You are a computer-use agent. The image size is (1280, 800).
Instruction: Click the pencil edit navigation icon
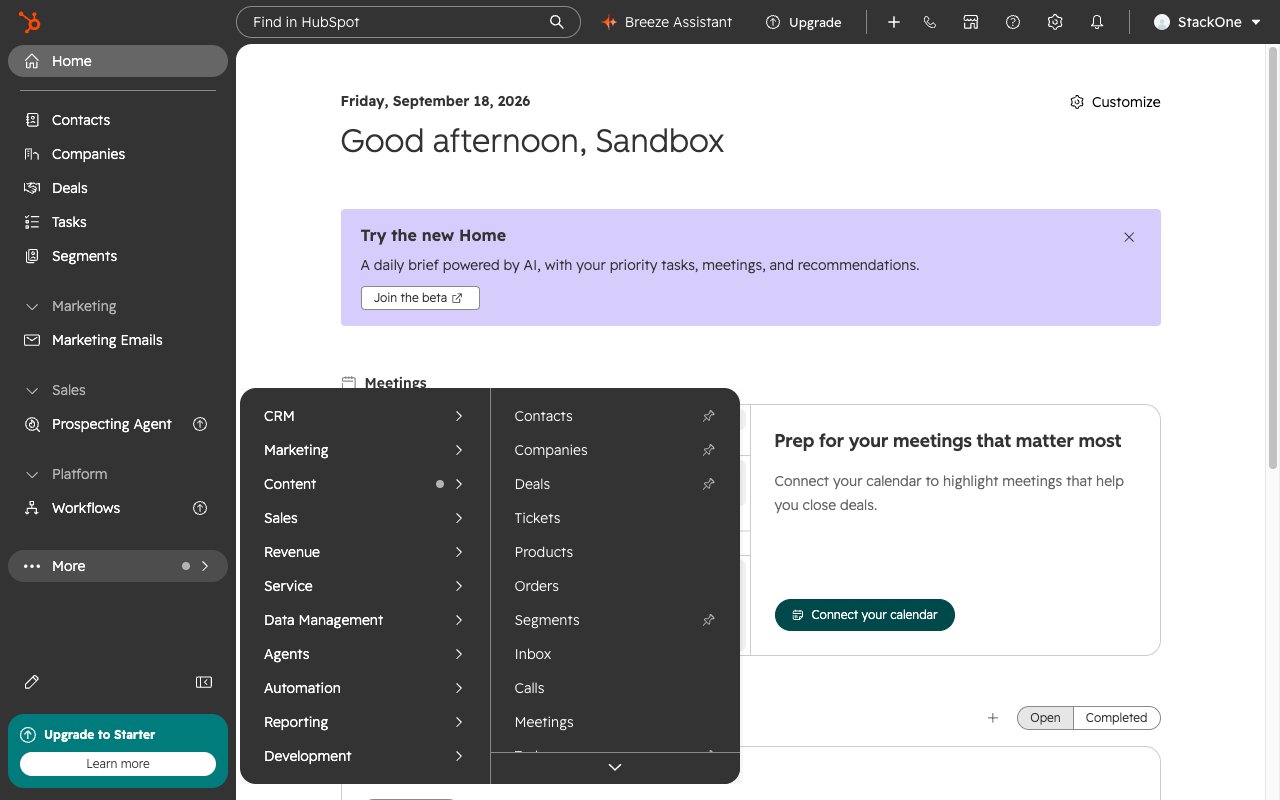(32, 682)
